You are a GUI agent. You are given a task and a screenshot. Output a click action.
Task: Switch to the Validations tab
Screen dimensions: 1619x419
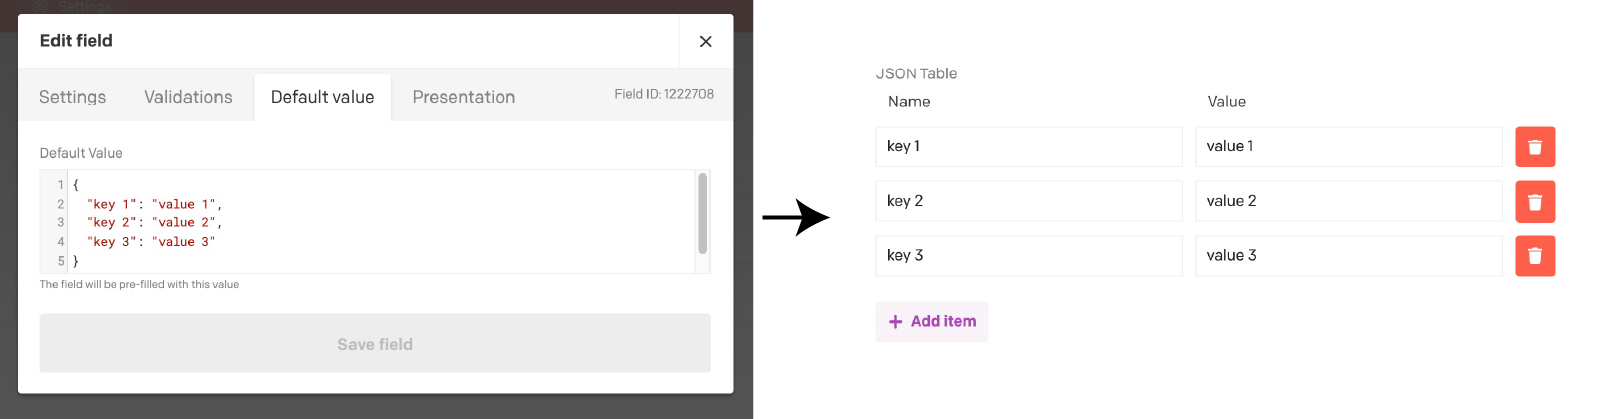pyautogui.click(x=188, y=97)
